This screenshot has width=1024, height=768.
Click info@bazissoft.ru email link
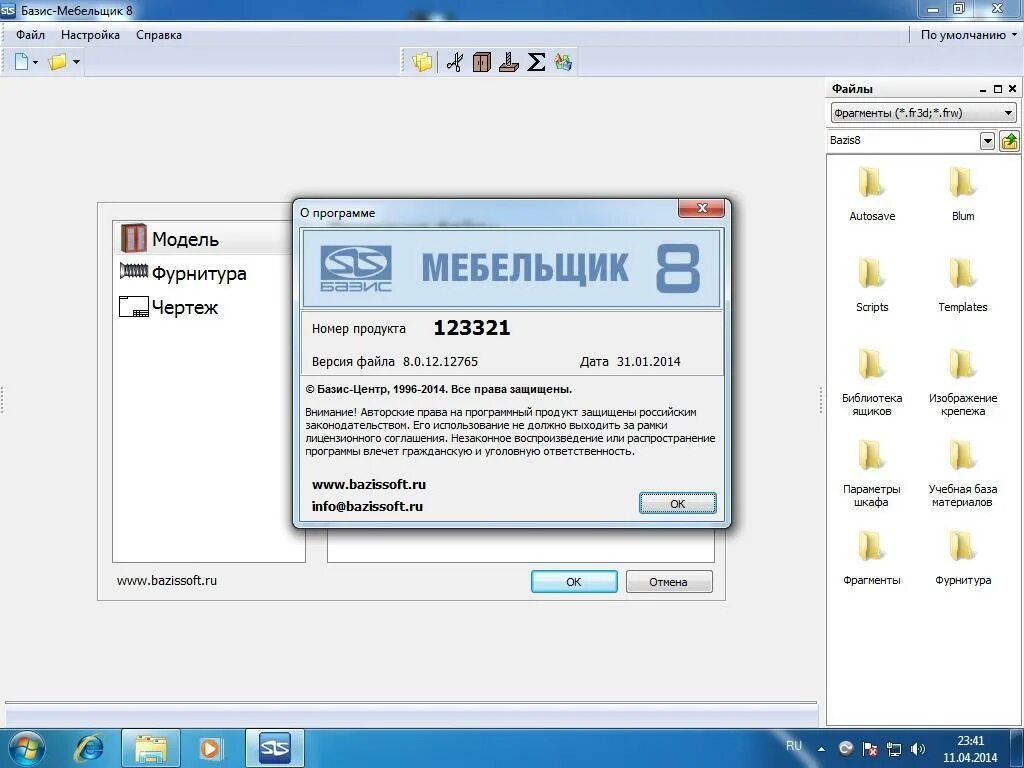coord(367,506)
